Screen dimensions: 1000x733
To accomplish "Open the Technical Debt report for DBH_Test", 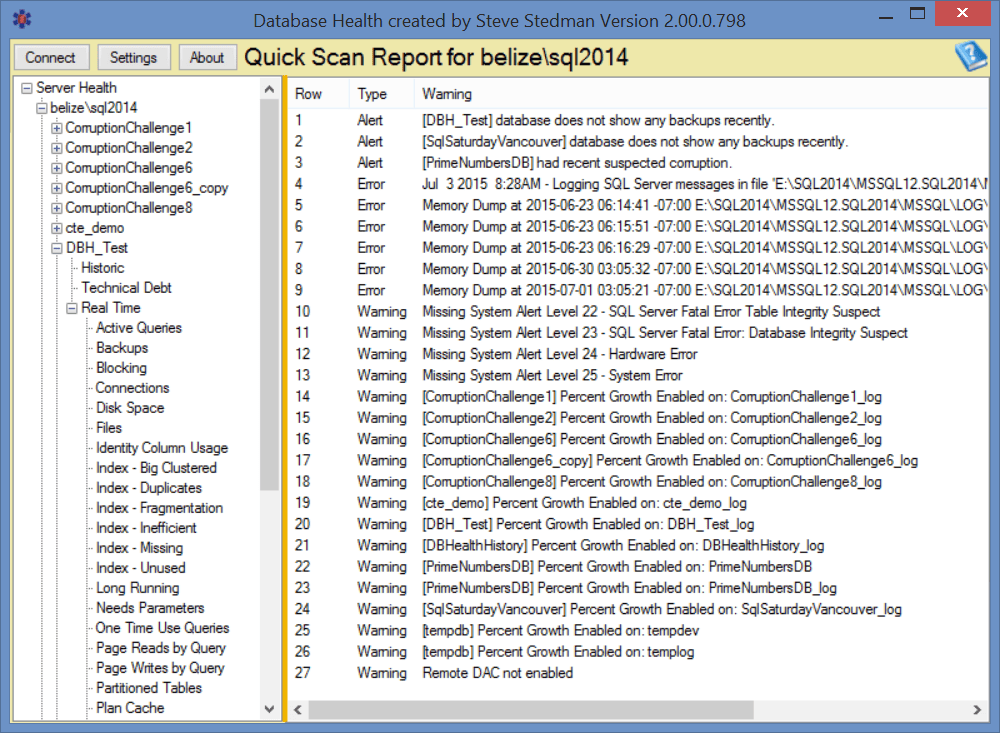I will point(126,287).
